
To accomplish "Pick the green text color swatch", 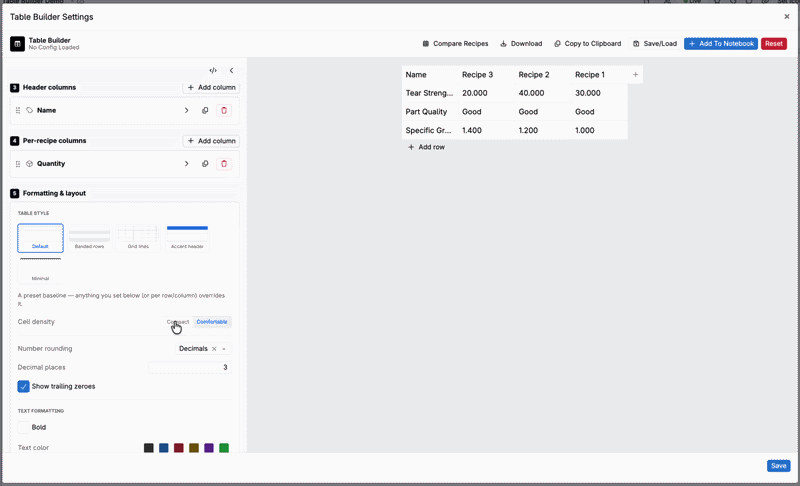I will coord(224,448).
